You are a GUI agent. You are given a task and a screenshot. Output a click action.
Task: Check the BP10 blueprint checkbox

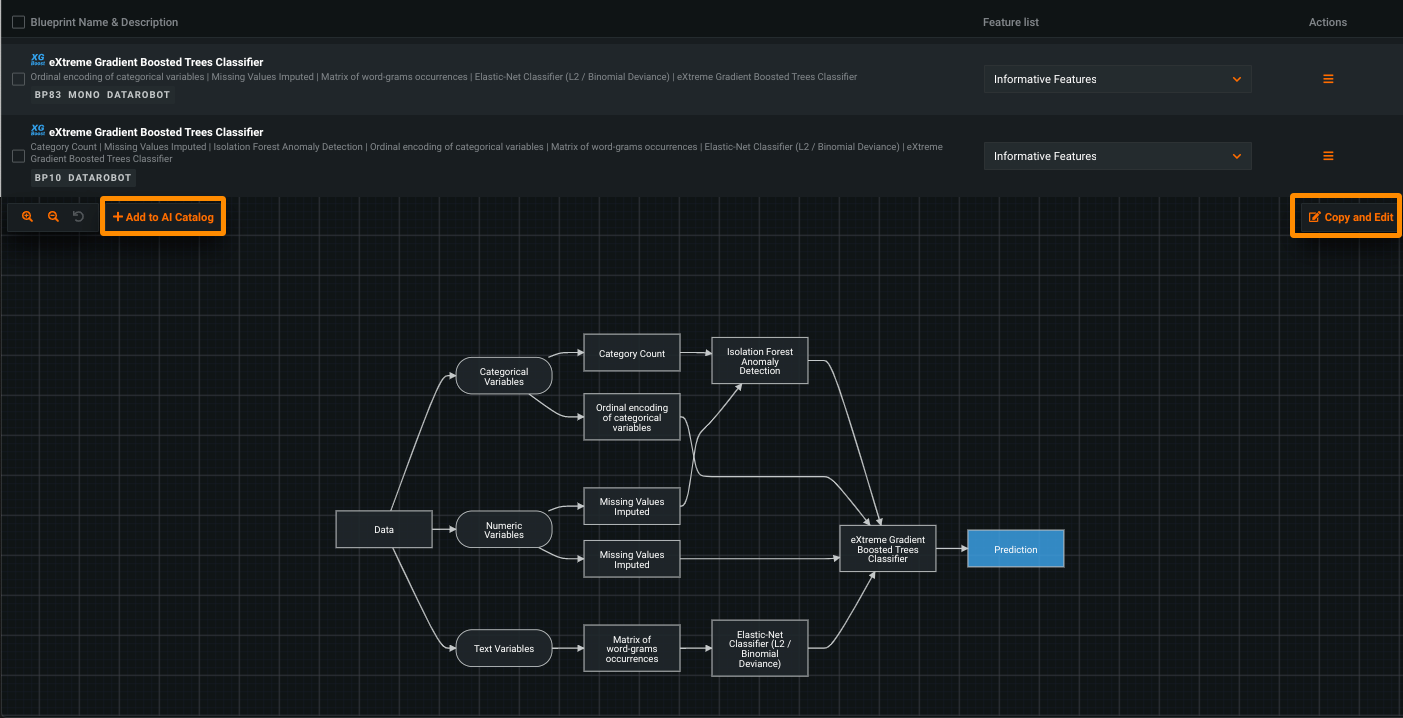tap(18, 156)
